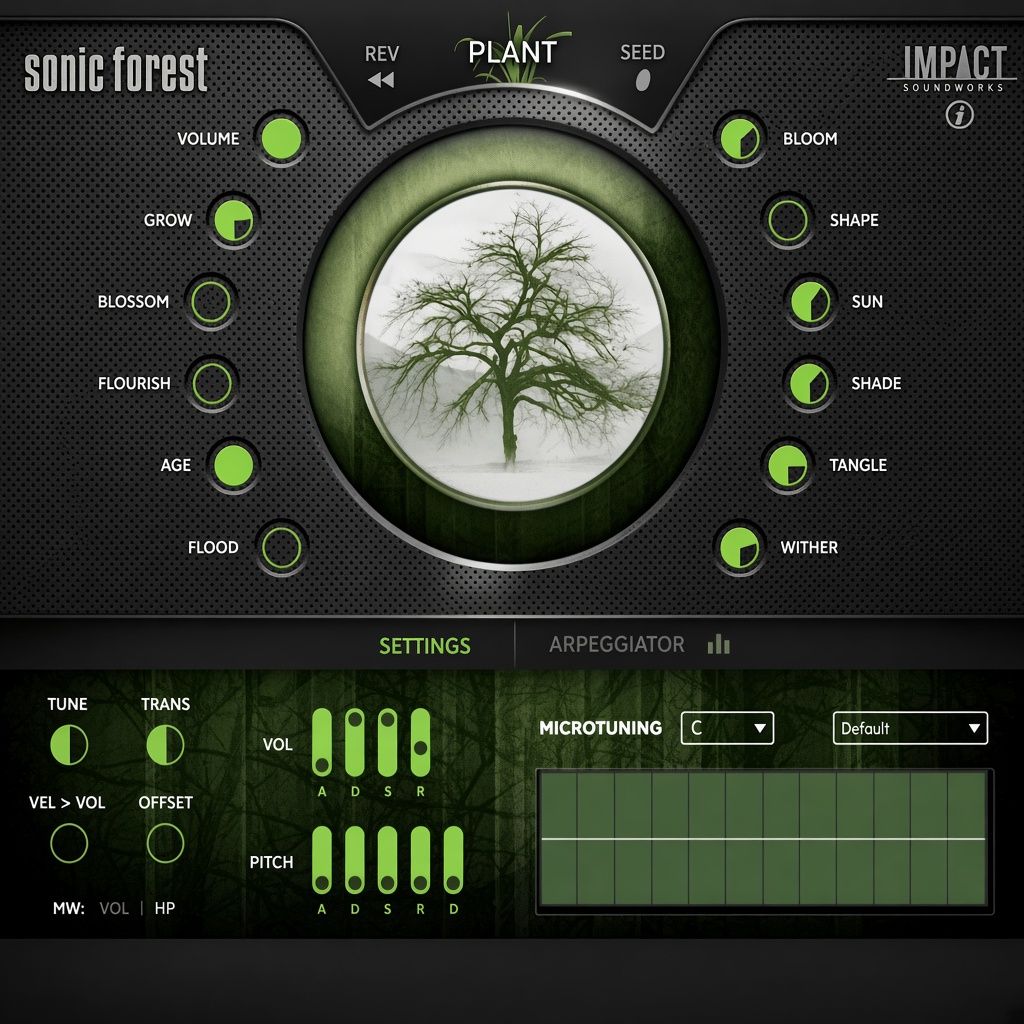Click the central tree image
Screen dimensions: 1024x1024
click(513, 345)
